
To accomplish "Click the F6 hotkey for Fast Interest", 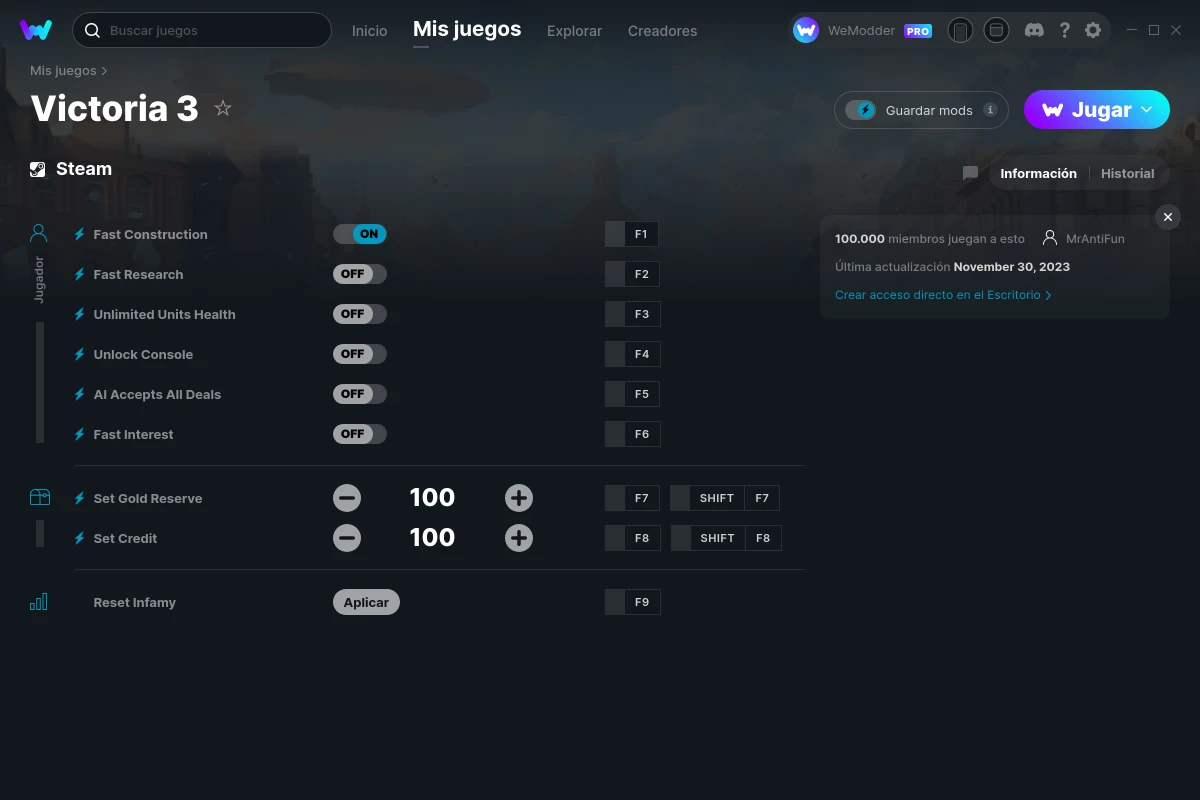I will coord(633,434).
